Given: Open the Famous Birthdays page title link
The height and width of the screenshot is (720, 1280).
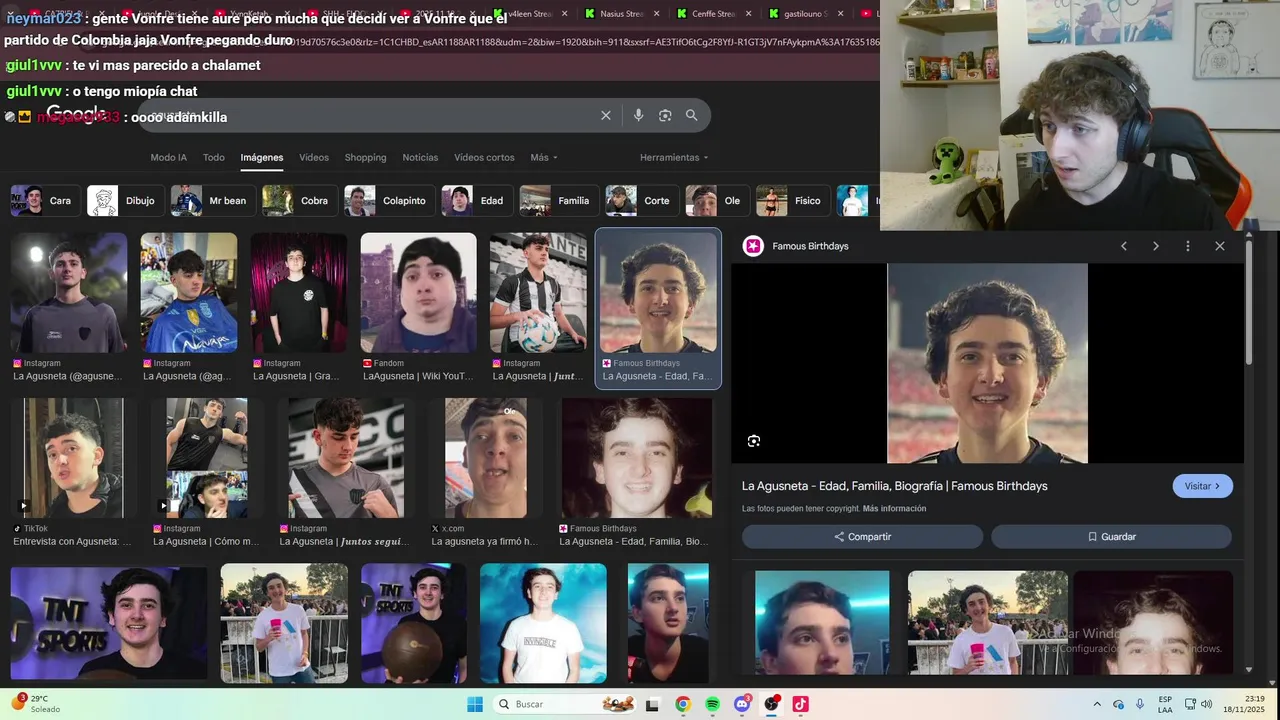Looking at the screenshot, I should (x=894, y=486).
